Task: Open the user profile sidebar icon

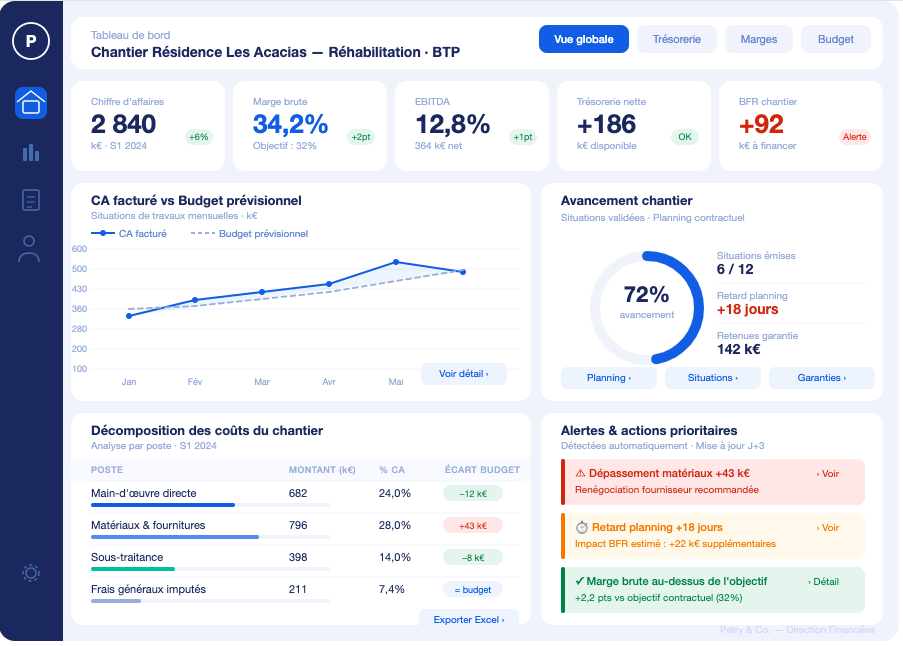Action: coord(29,249)
